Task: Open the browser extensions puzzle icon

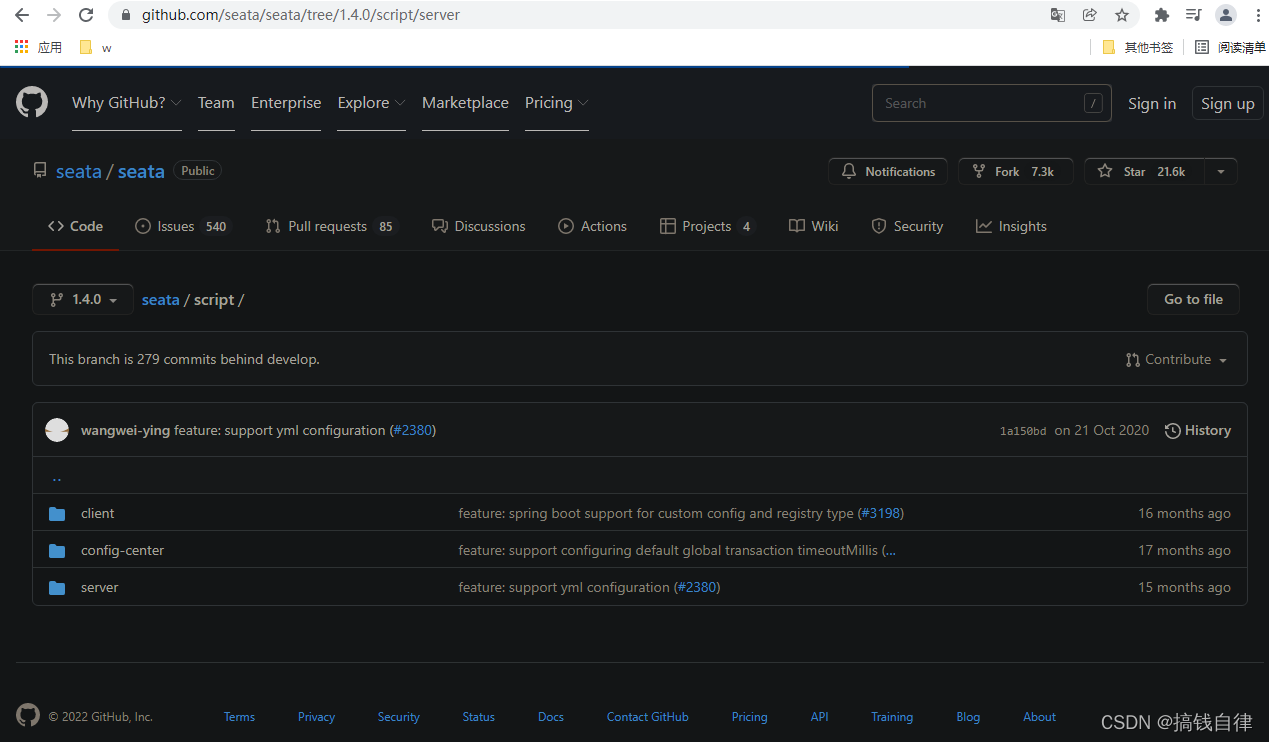Action: click(1161, 15)
